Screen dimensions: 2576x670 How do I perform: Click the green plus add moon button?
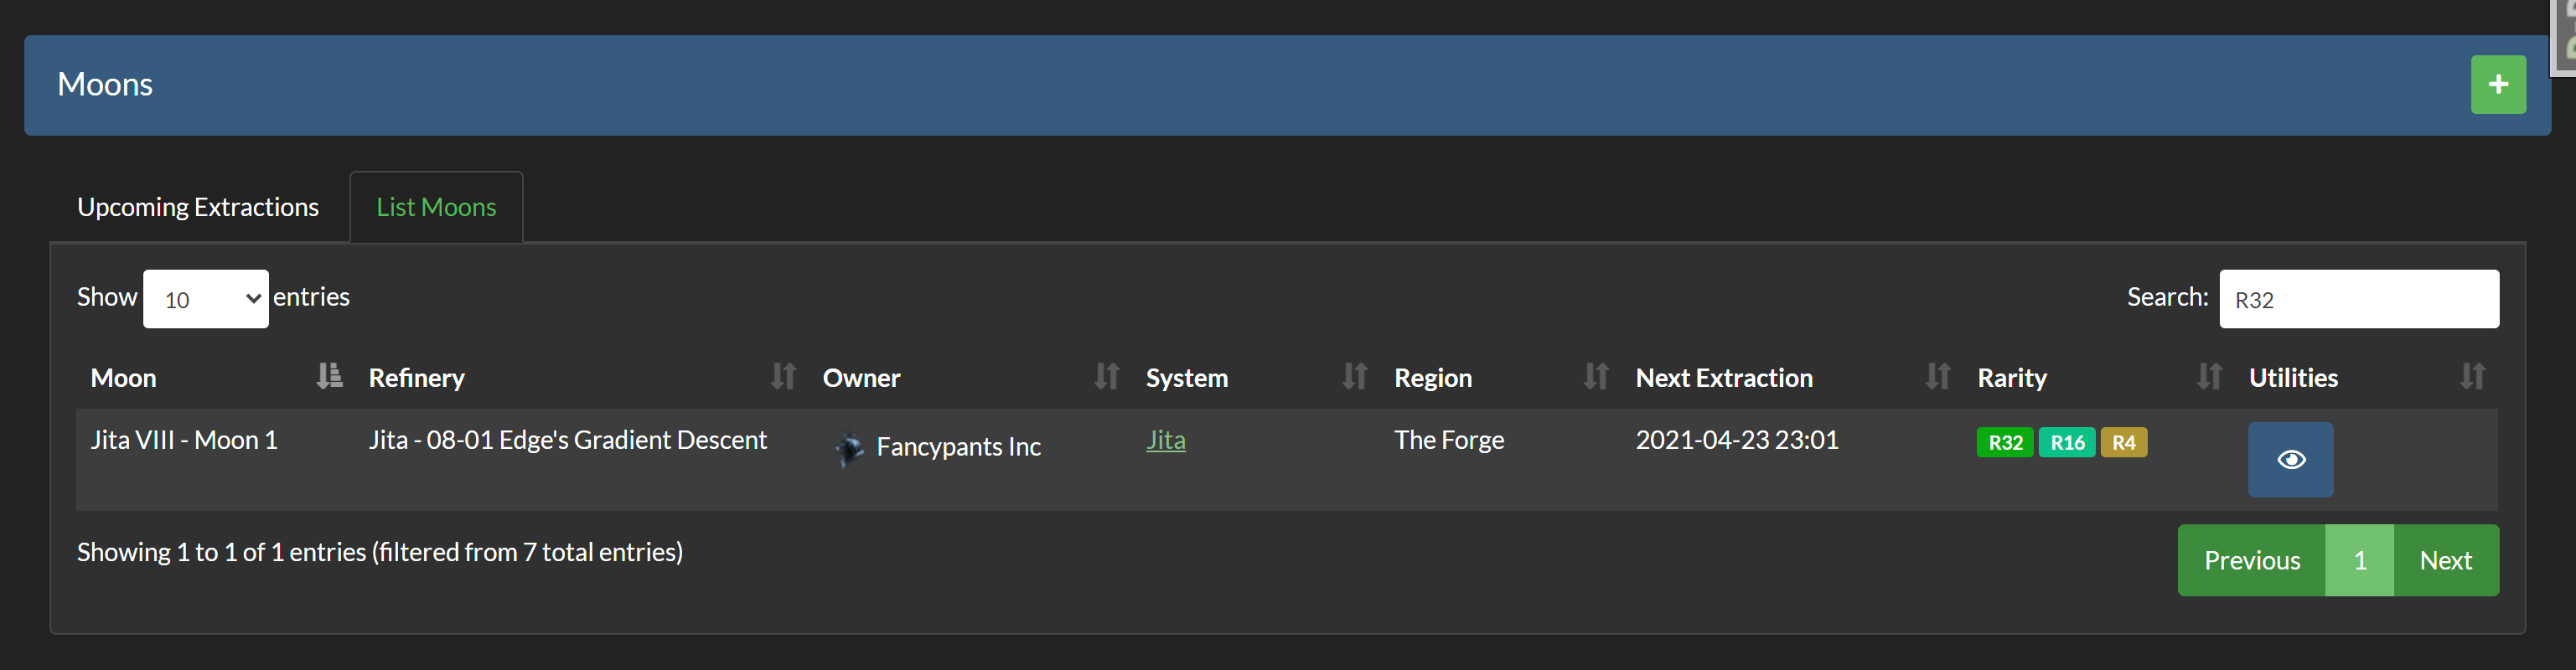click(x=2497, y=85)
